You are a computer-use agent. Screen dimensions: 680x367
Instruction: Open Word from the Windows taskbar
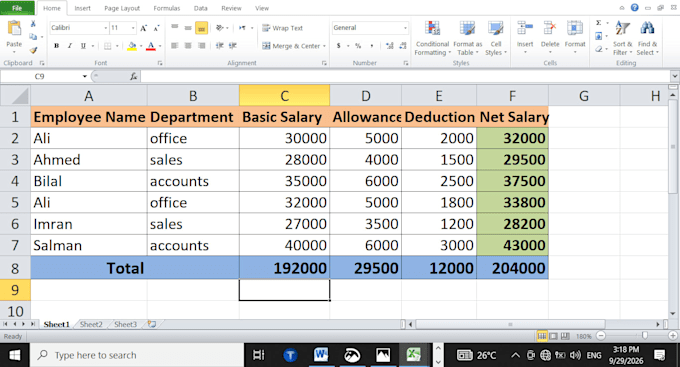321,355
